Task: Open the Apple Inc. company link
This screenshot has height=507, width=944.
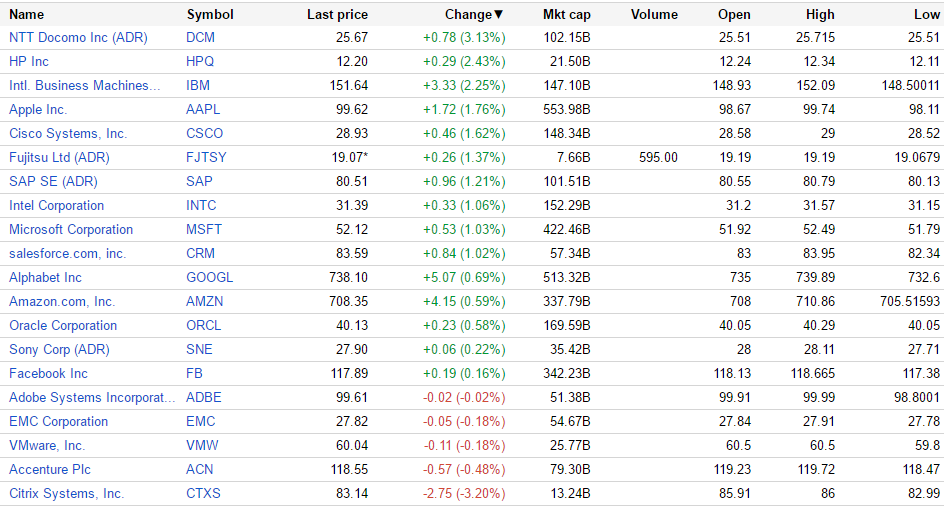Action: [38, 109]
